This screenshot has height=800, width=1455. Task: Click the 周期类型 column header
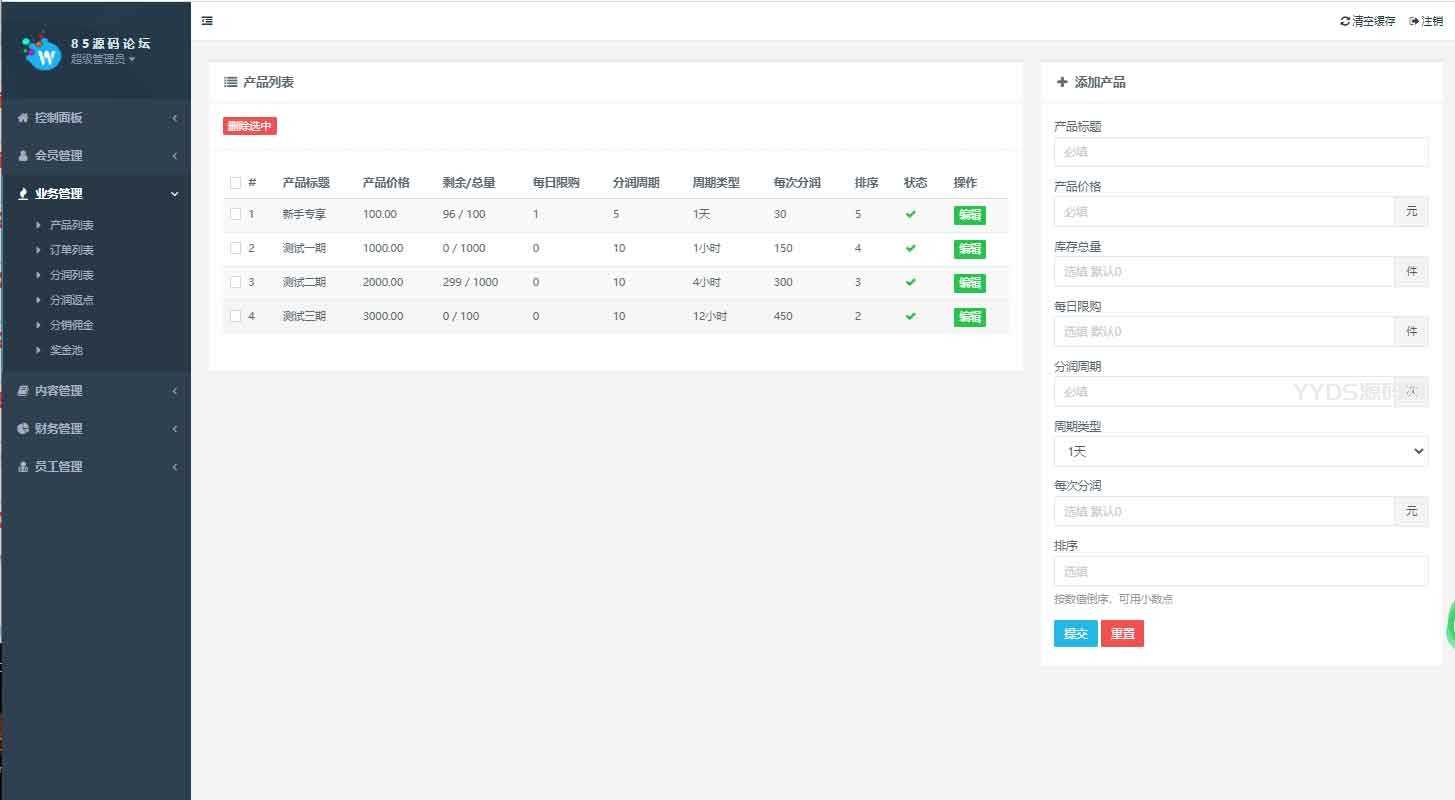click(x=716, y=183)
